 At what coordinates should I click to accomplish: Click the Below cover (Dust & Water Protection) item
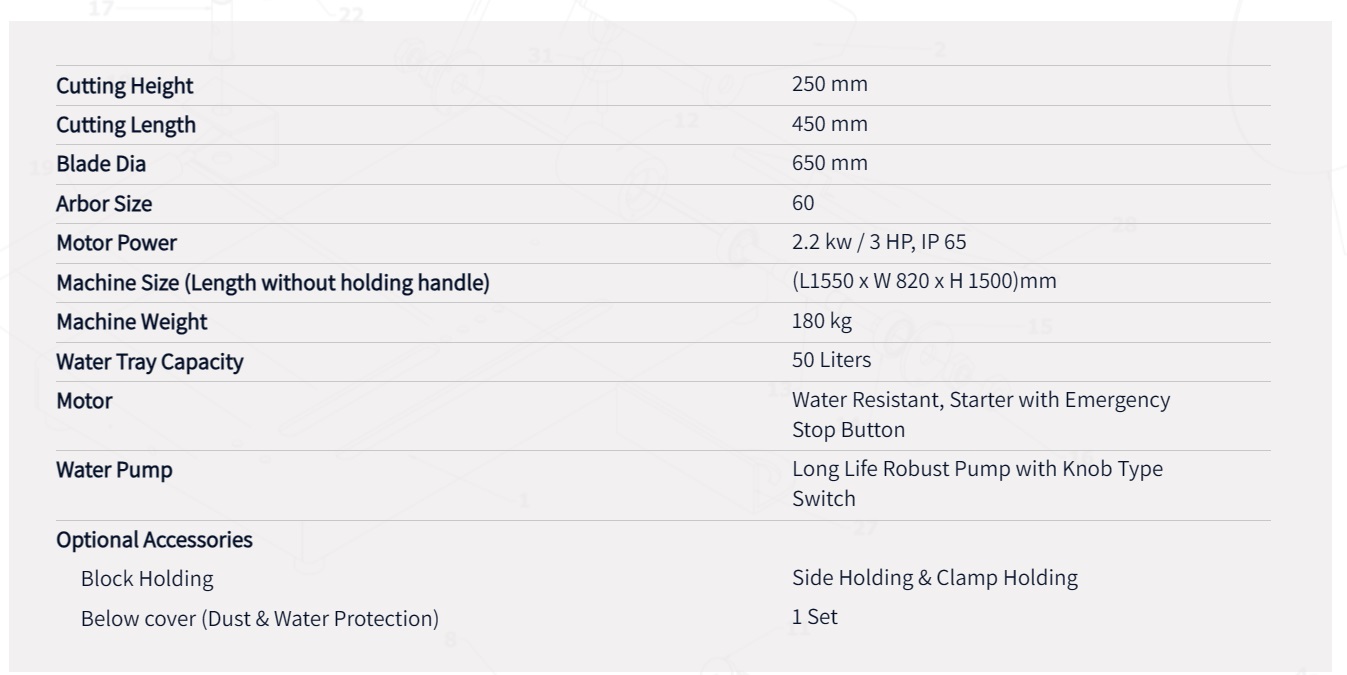point(260,619)
